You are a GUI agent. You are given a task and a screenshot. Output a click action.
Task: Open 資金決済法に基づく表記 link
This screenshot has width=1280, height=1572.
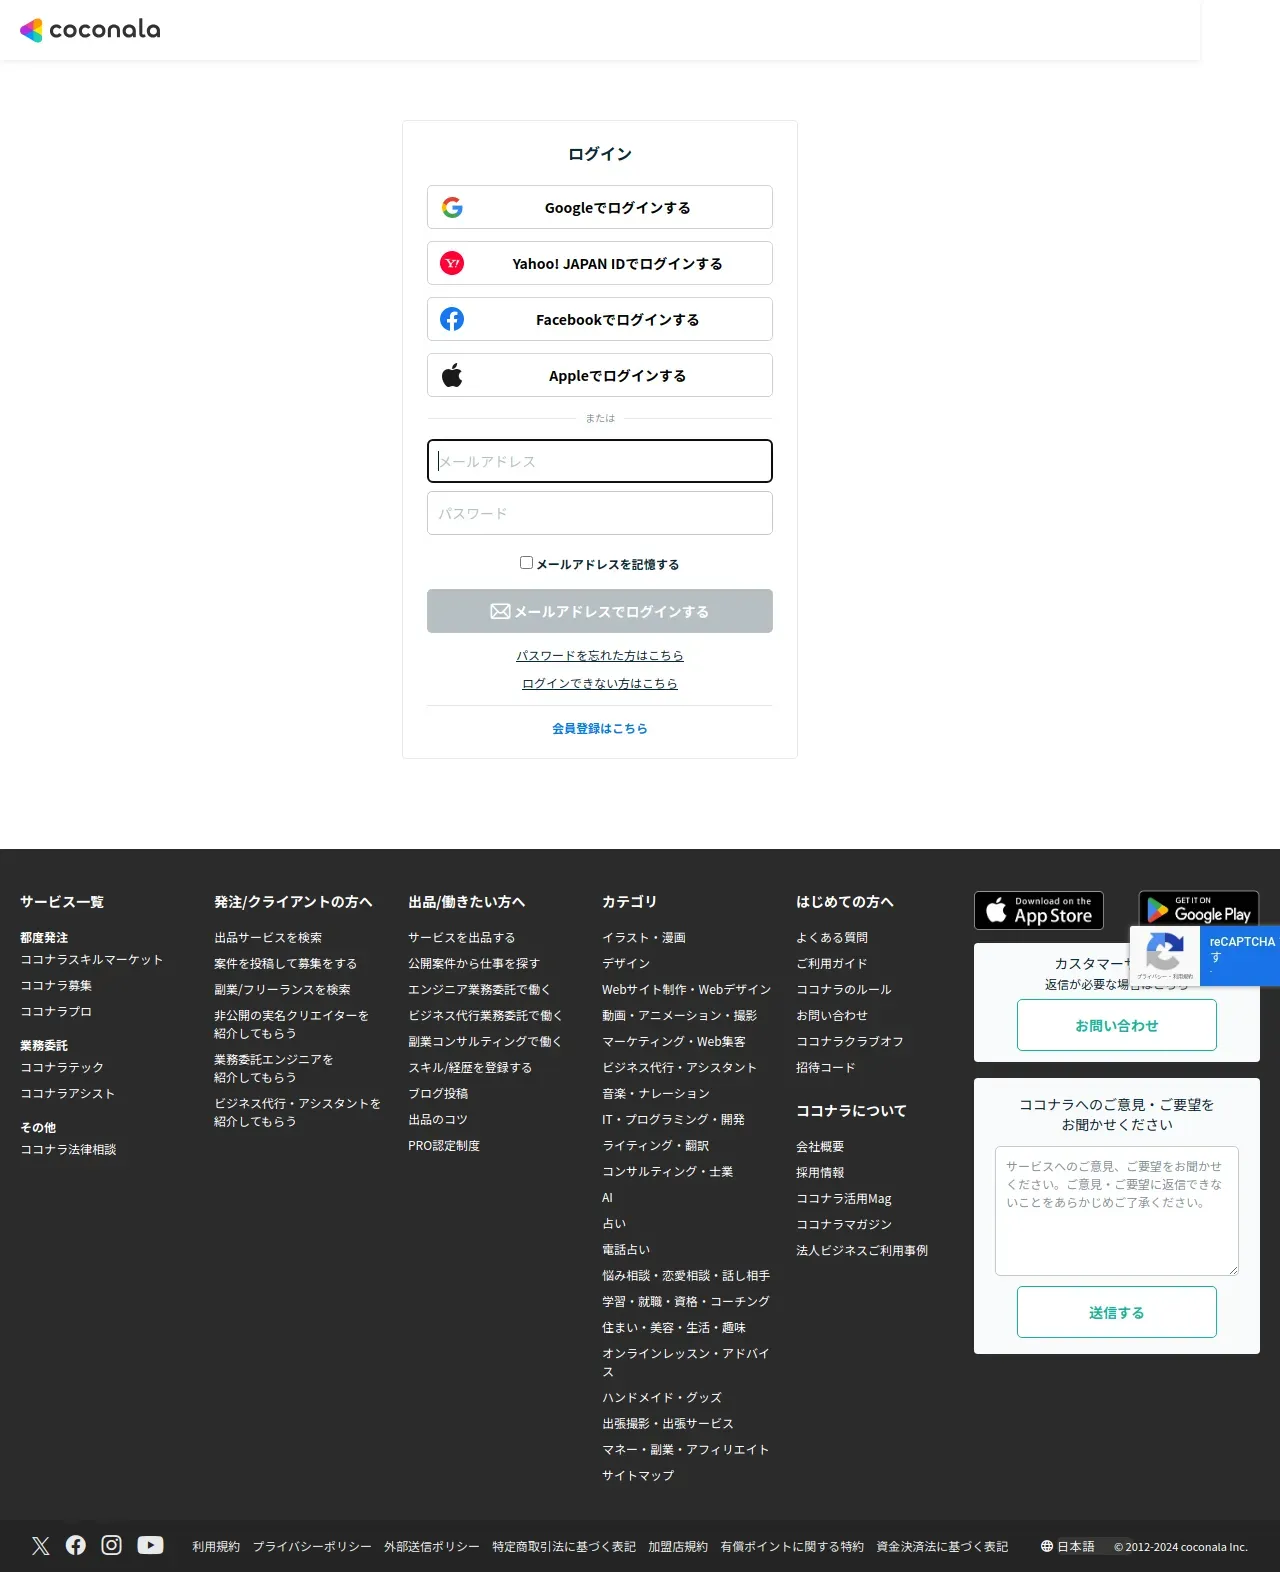coord(942,1547)
